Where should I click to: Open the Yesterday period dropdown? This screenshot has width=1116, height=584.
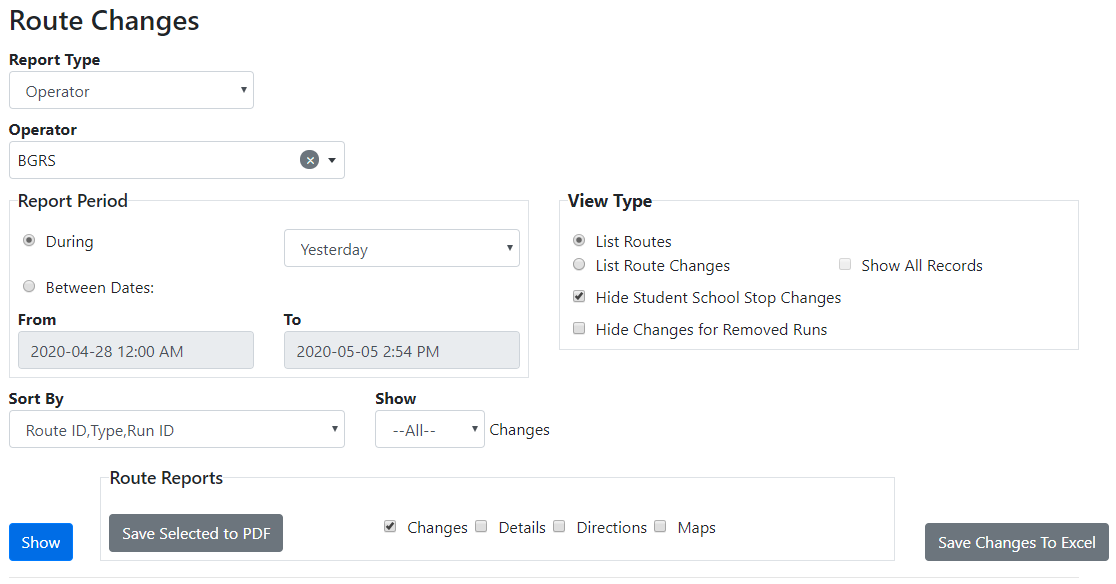click(401, 249)
